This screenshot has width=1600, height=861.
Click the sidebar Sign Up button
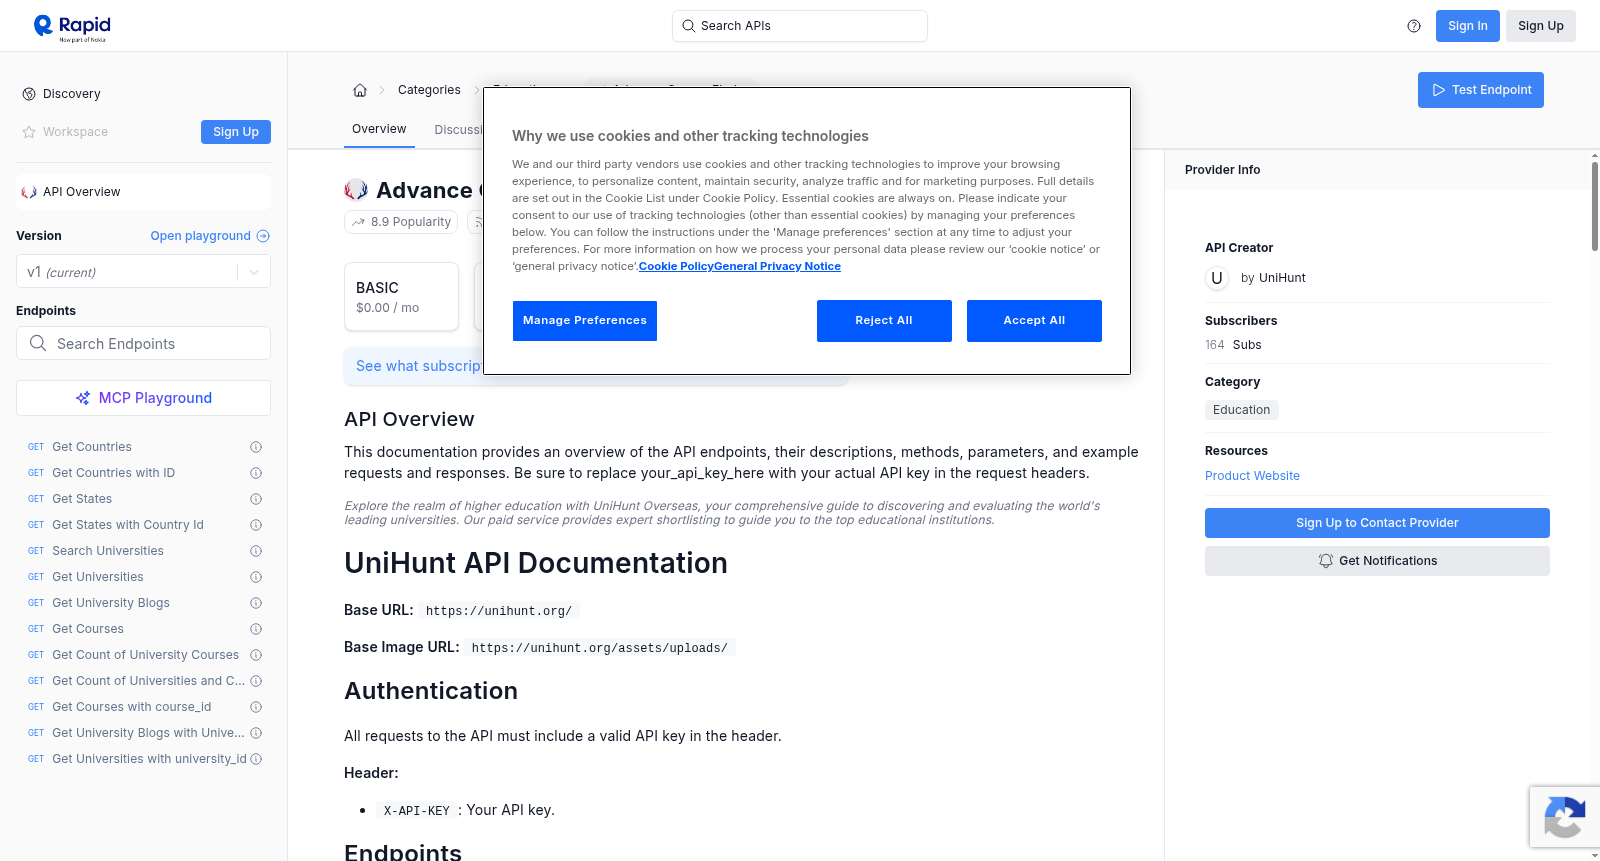[236, 132]
